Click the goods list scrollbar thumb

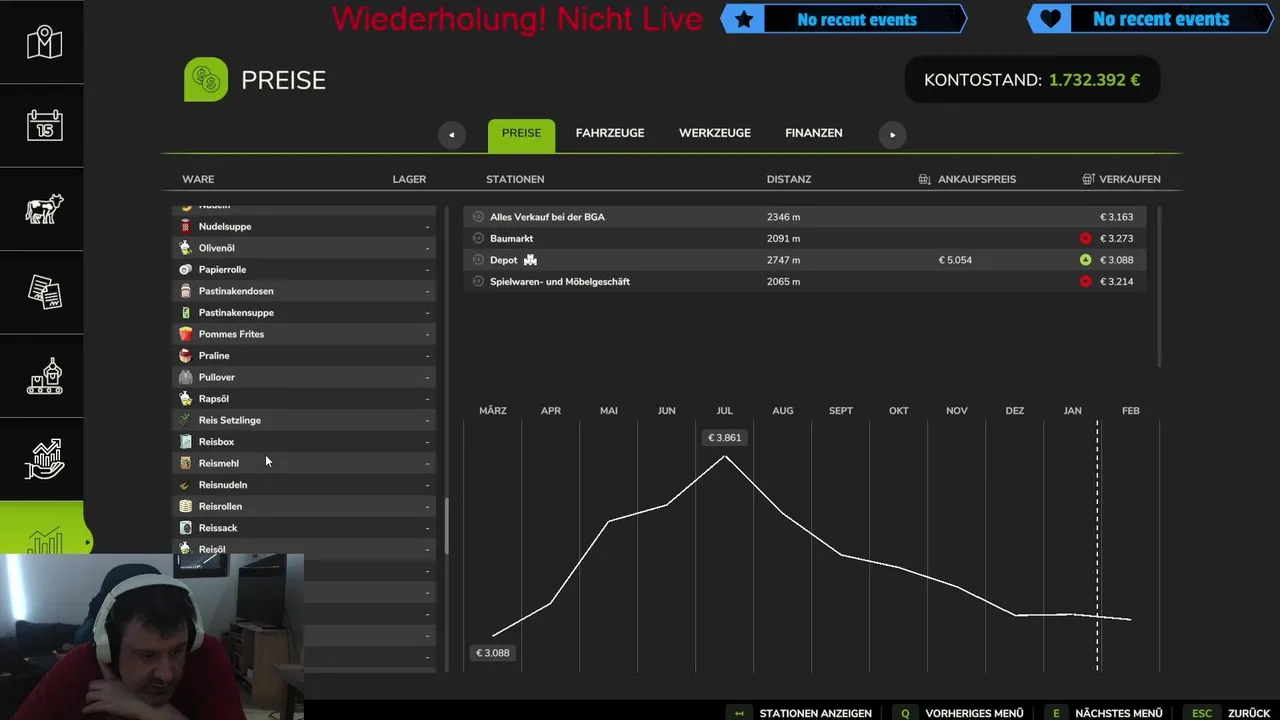click(x=446, y=526)
